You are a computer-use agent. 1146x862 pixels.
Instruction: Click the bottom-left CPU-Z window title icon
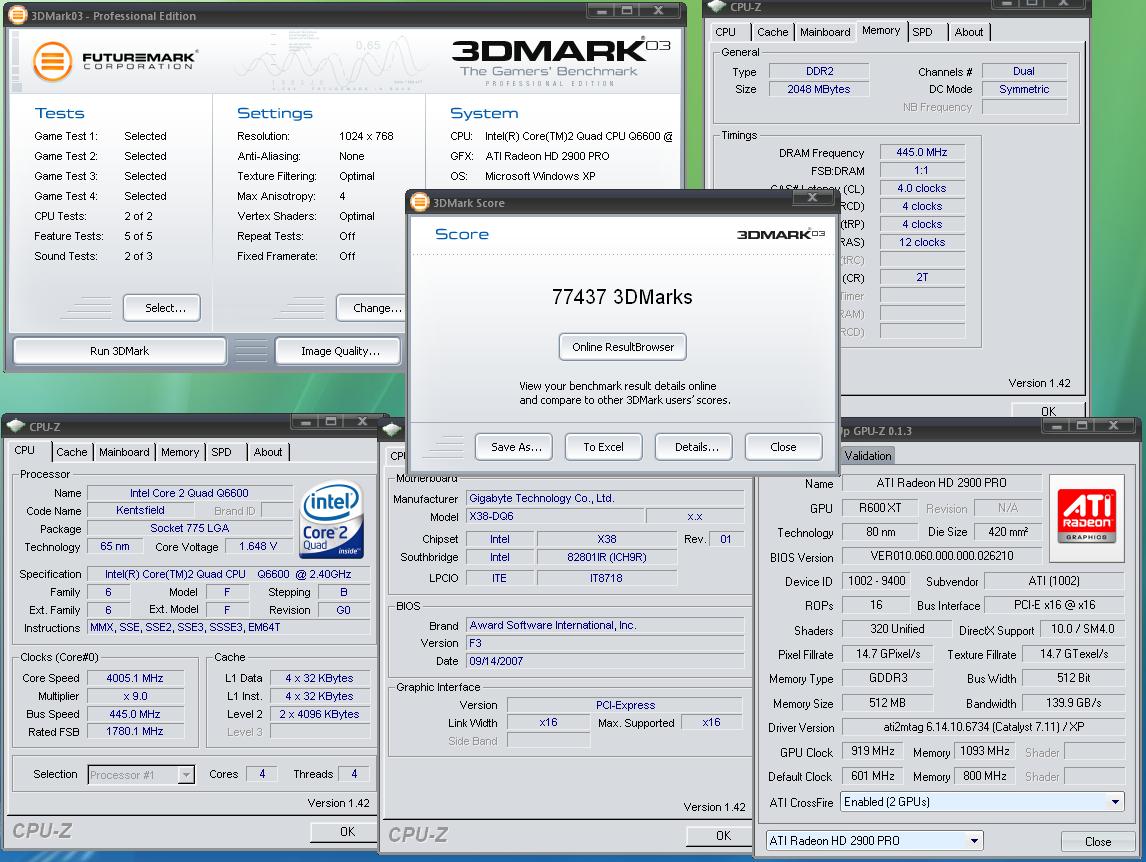pos(16,426)
